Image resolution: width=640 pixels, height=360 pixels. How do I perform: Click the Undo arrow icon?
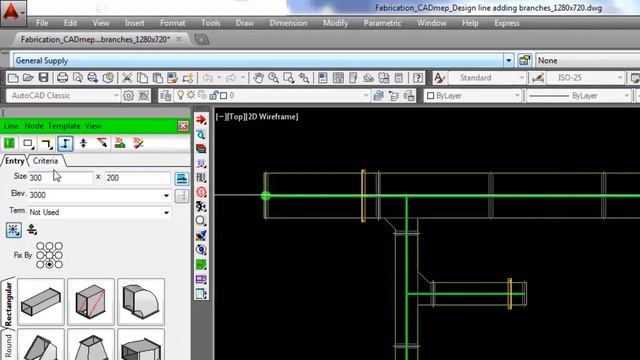[208, 78]
